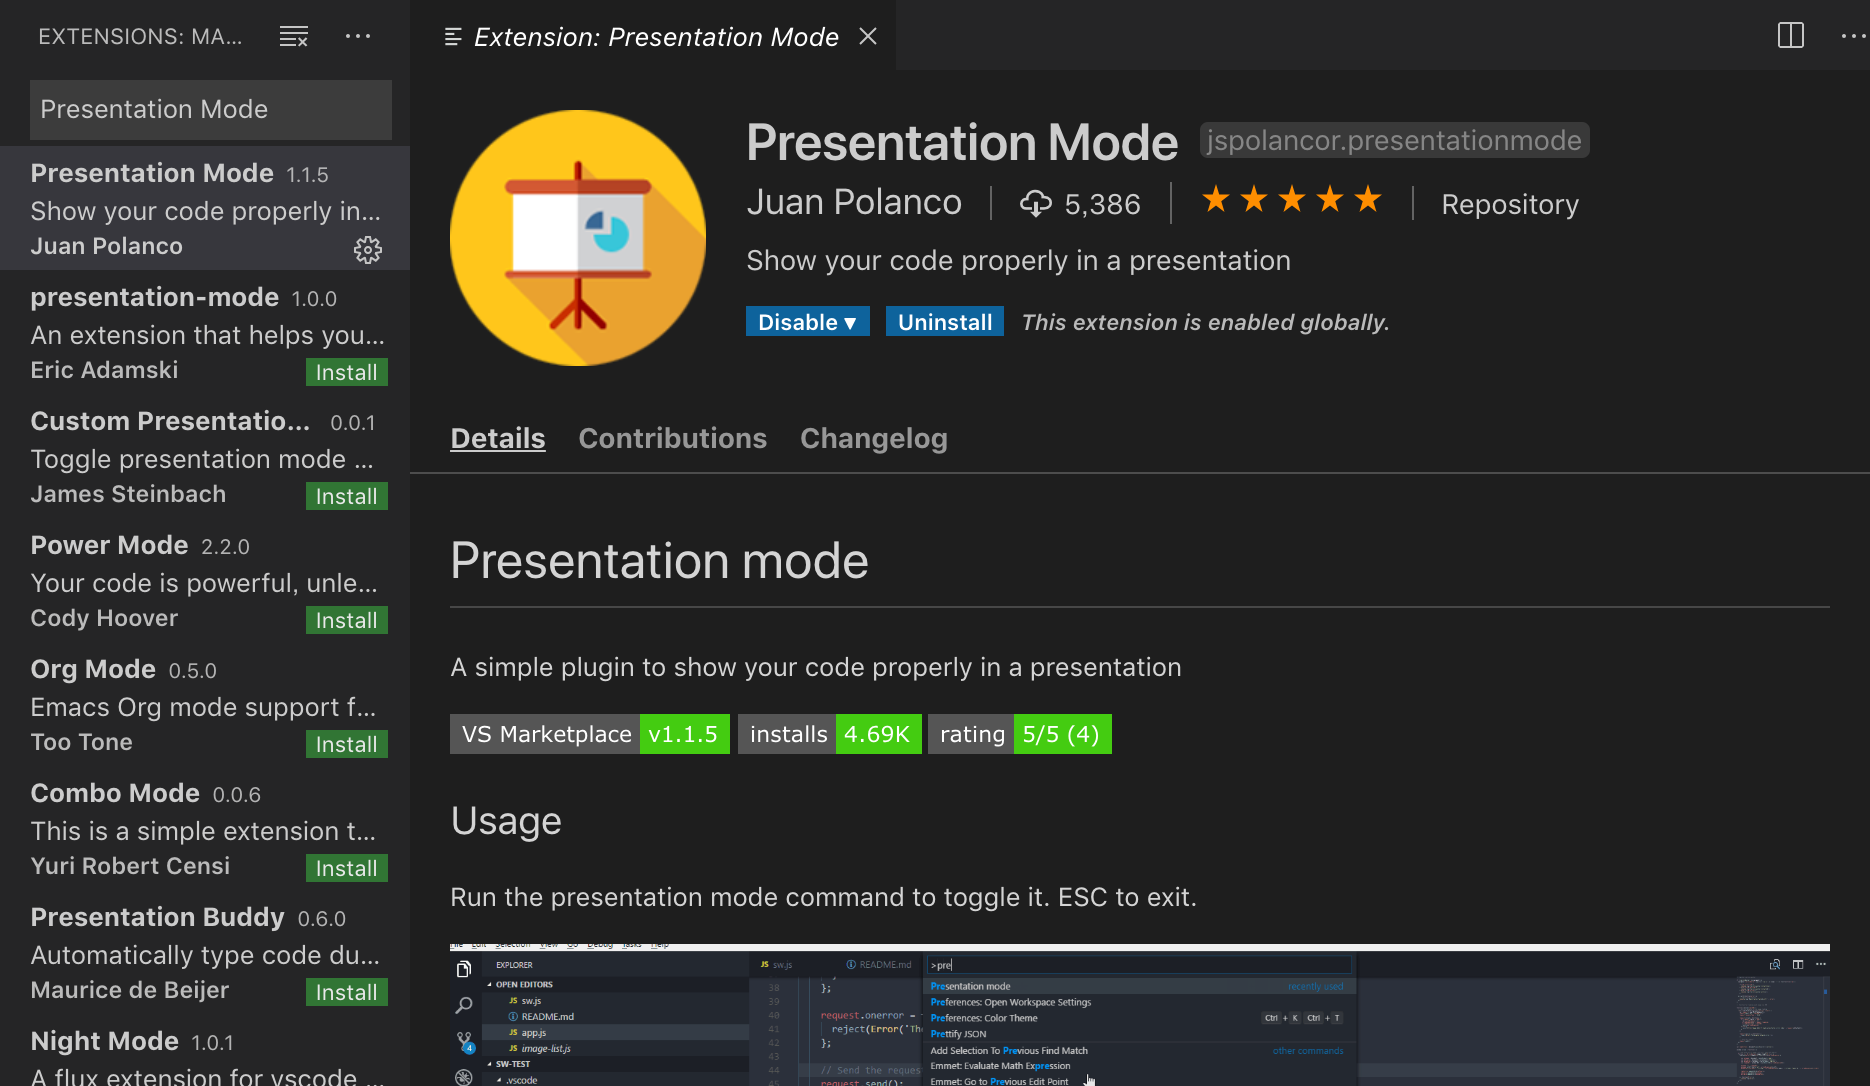Open the Disable dropdown
The image size is (1870, 1086).
tap(808, 322)
